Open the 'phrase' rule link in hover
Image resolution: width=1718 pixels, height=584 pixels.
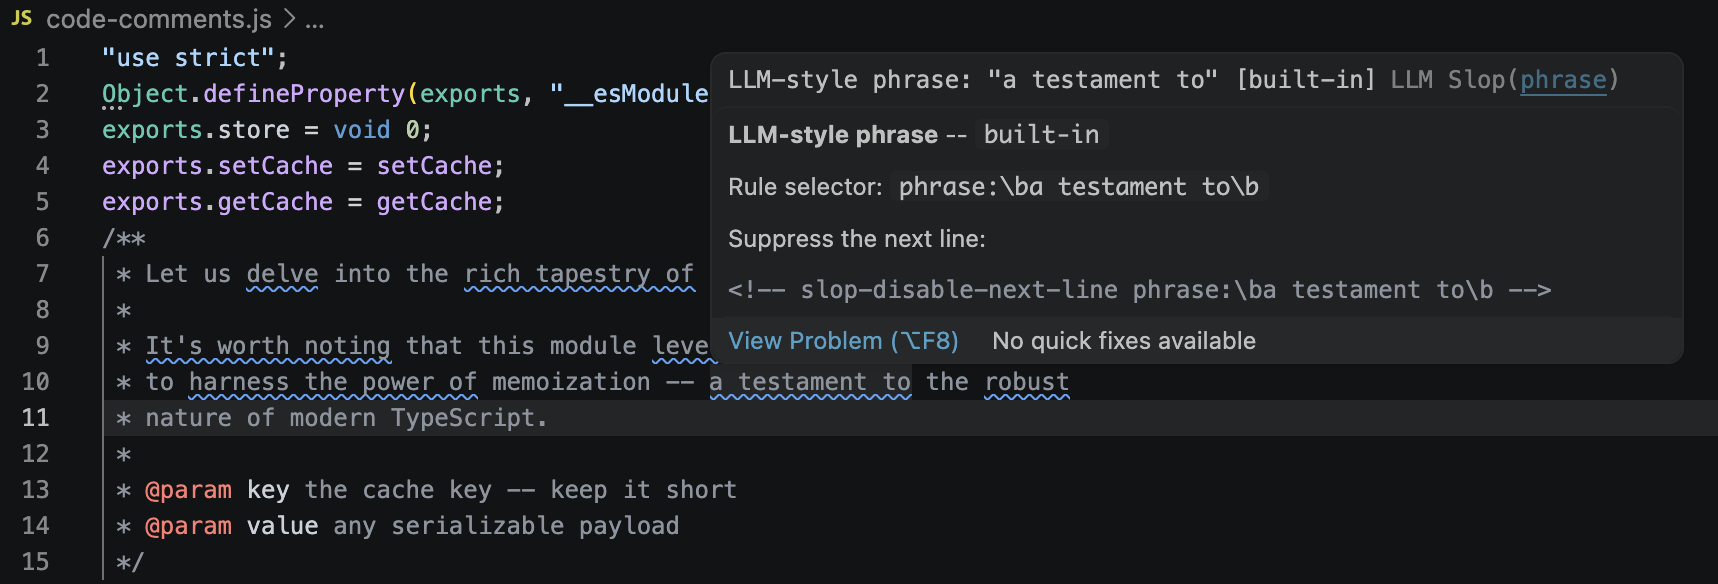(1563, 80)
